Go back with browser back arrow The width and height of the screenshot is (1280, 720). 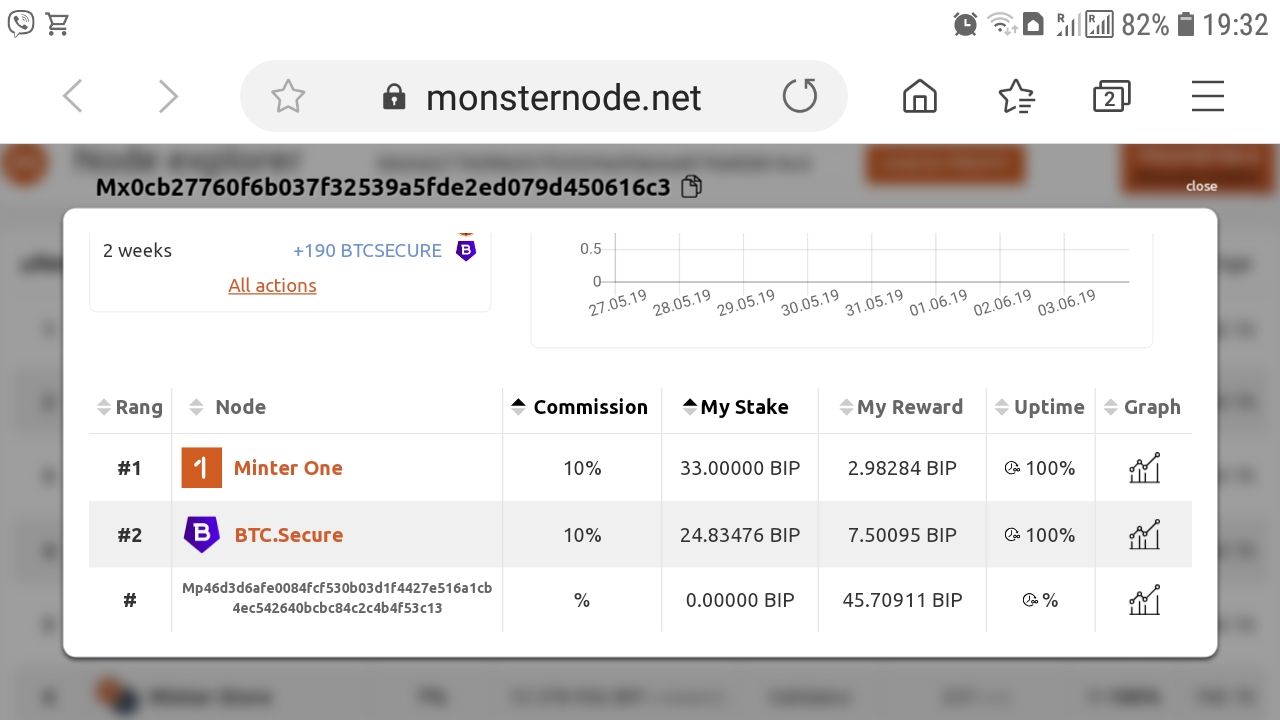tap(72, 97)
